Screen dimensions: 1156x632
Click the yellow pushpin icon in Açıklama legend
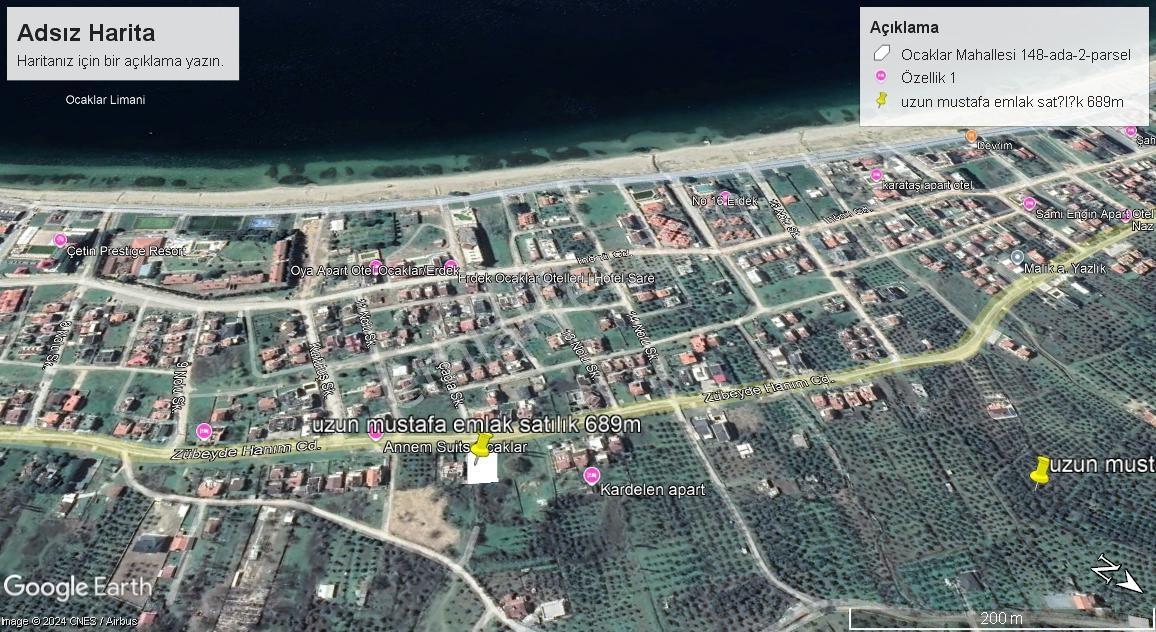881,100
